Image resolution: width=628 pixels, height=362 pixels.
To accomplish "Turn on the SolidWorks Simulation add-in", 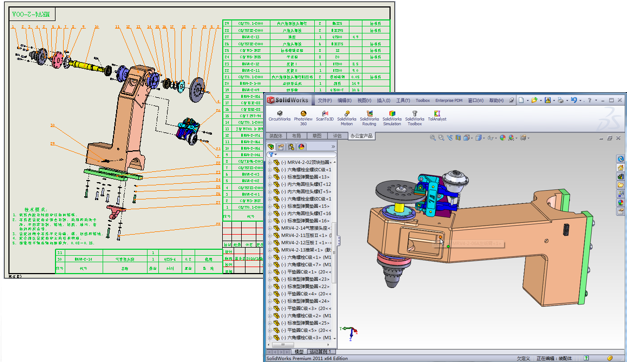I will 392,118.
